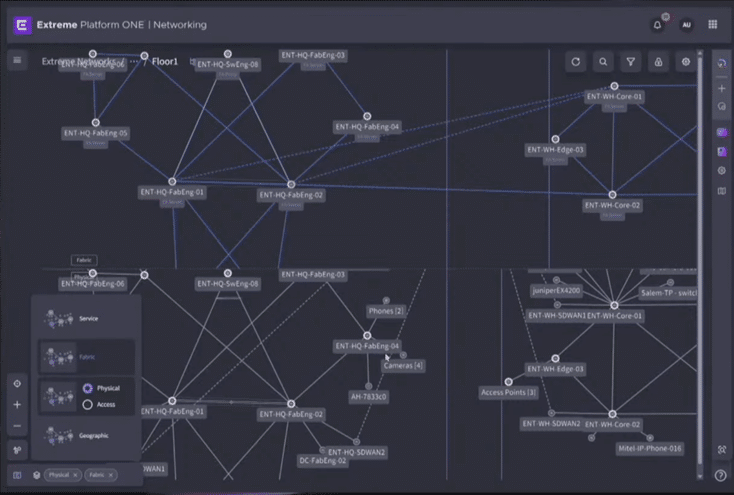Click the top assistant icon in right sidebar
Viewport: 734px width, 495px height.
(722, 63)
